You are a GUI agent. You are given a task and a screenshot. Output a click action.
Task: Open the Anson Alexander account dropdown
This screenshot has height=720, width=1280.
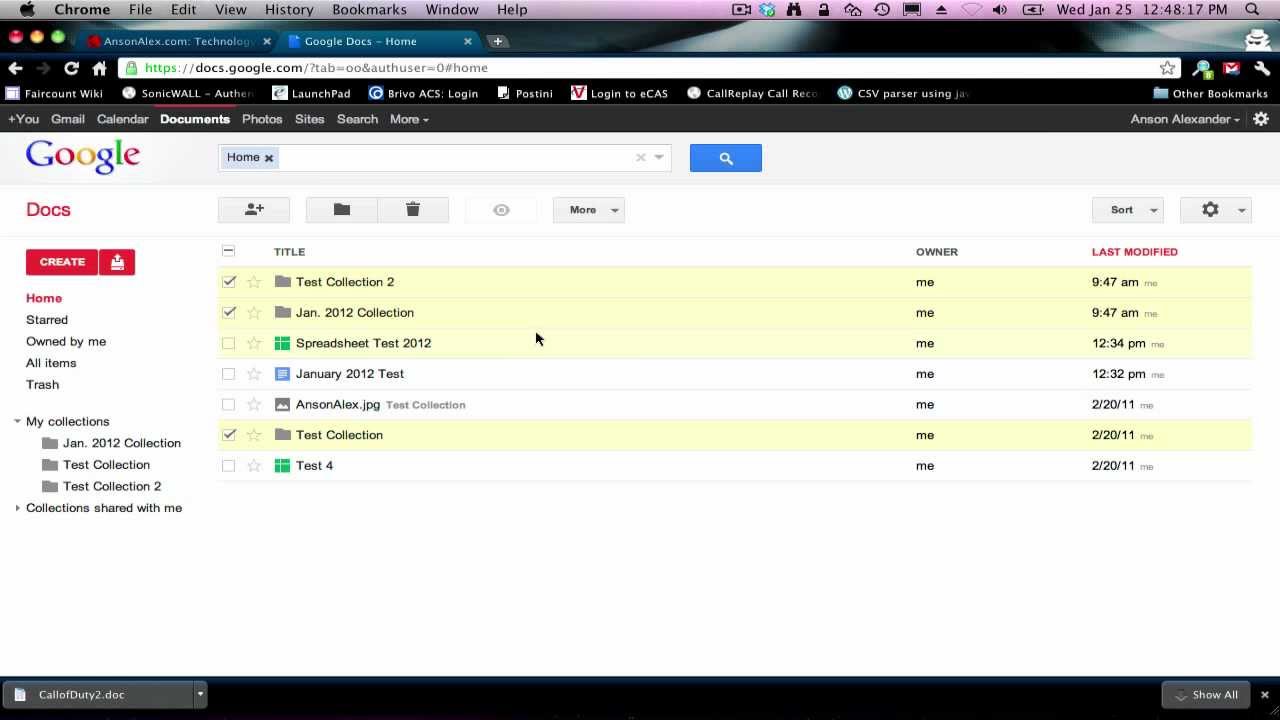(1185, 119)
